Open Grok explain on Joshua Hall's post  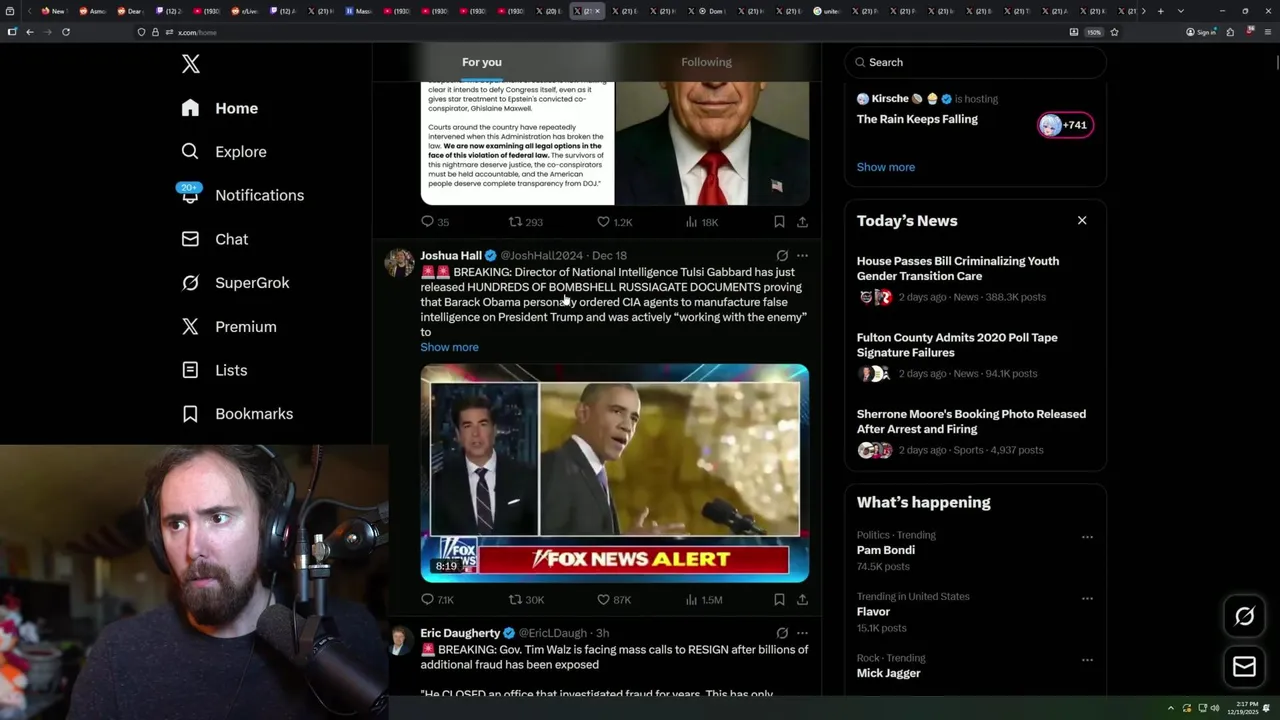(782, 256)
